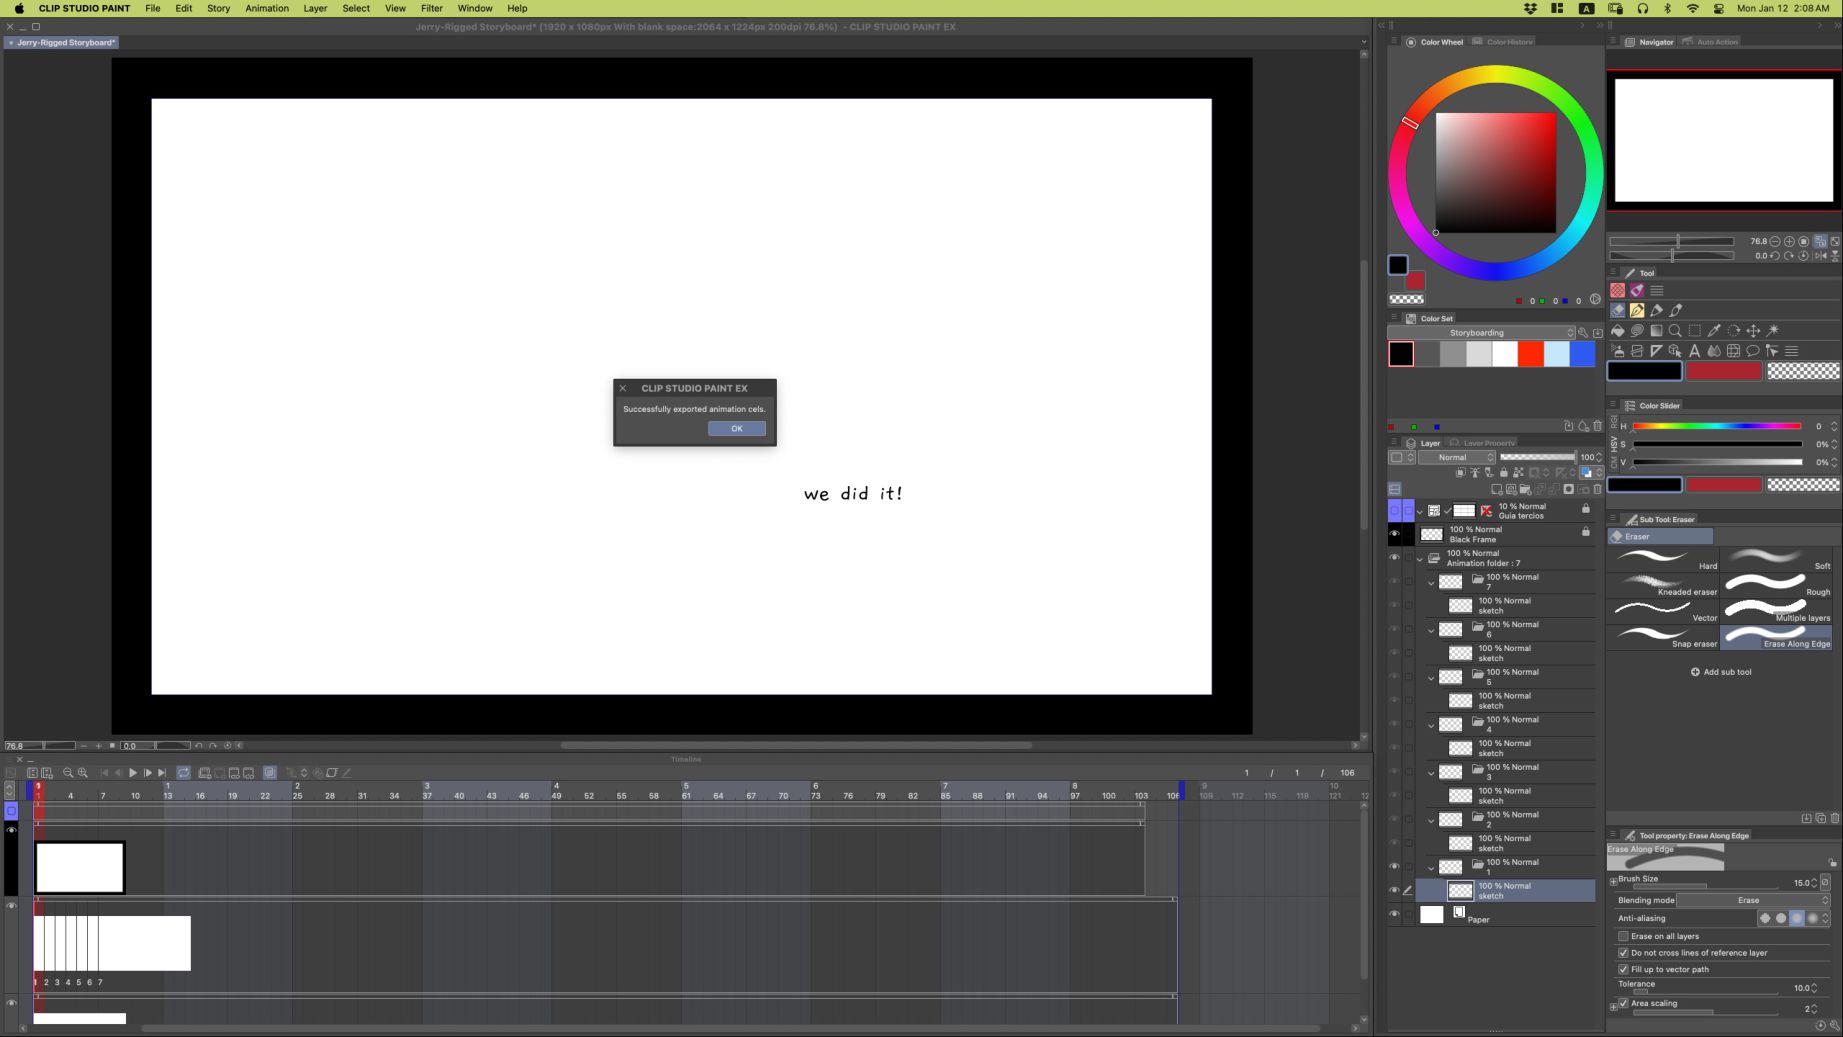Open the Animation menu
Screen dimensions: 1843x1037
tap(267, 8)
